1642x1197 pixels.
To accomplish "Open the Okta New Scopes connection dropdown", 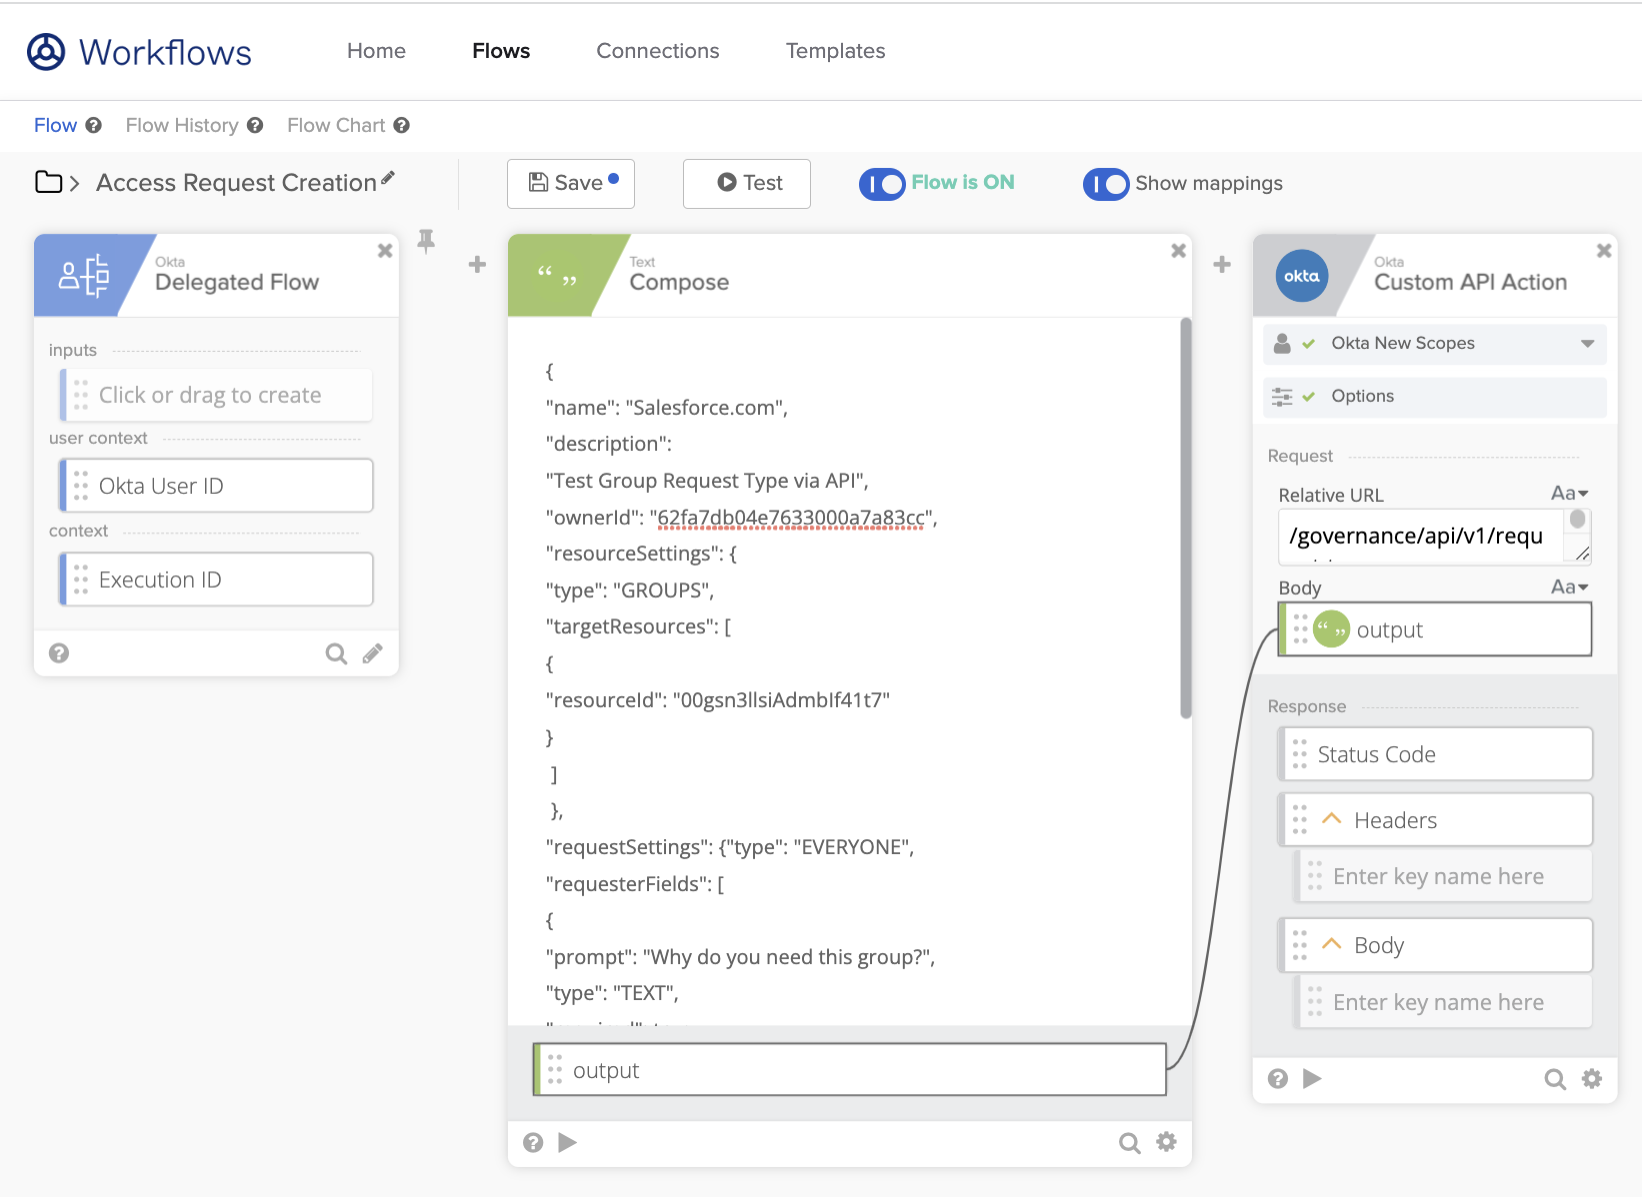I will (1587, 343).
